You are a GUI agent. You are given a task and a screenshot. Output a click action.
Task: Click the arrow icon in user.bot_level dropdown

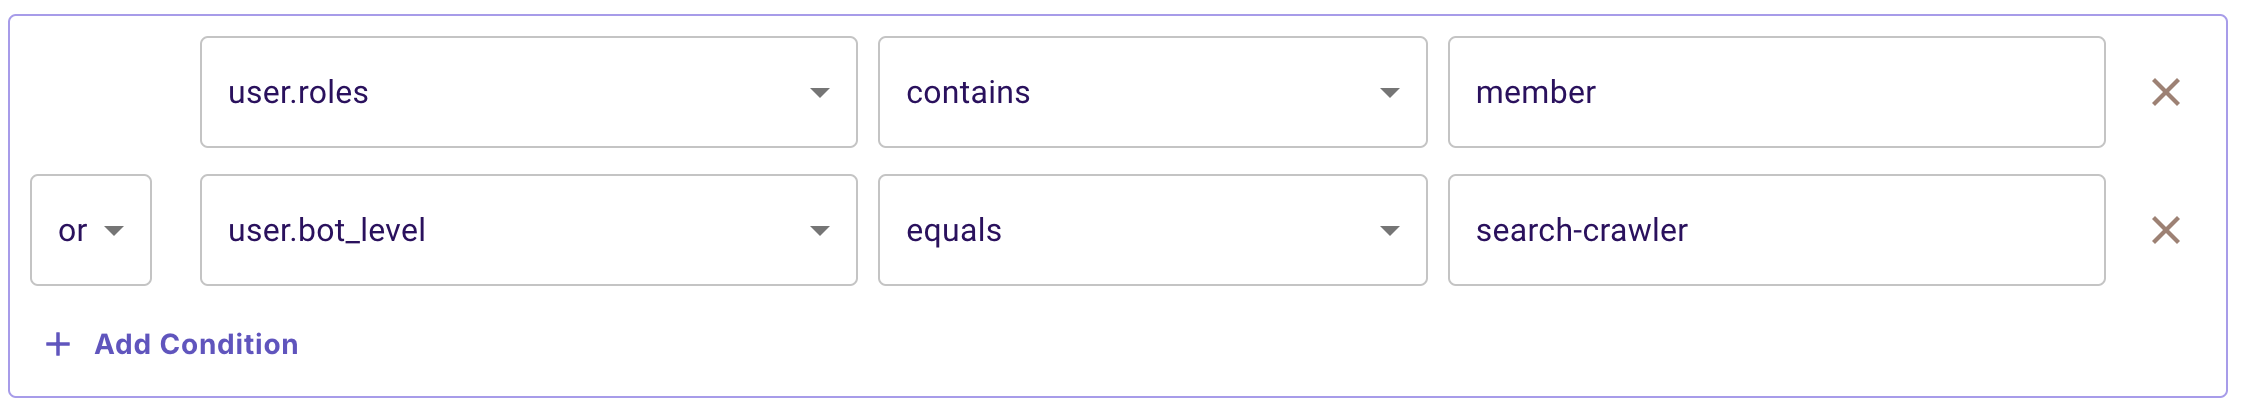pyautogui.click(x=820, y=231)
